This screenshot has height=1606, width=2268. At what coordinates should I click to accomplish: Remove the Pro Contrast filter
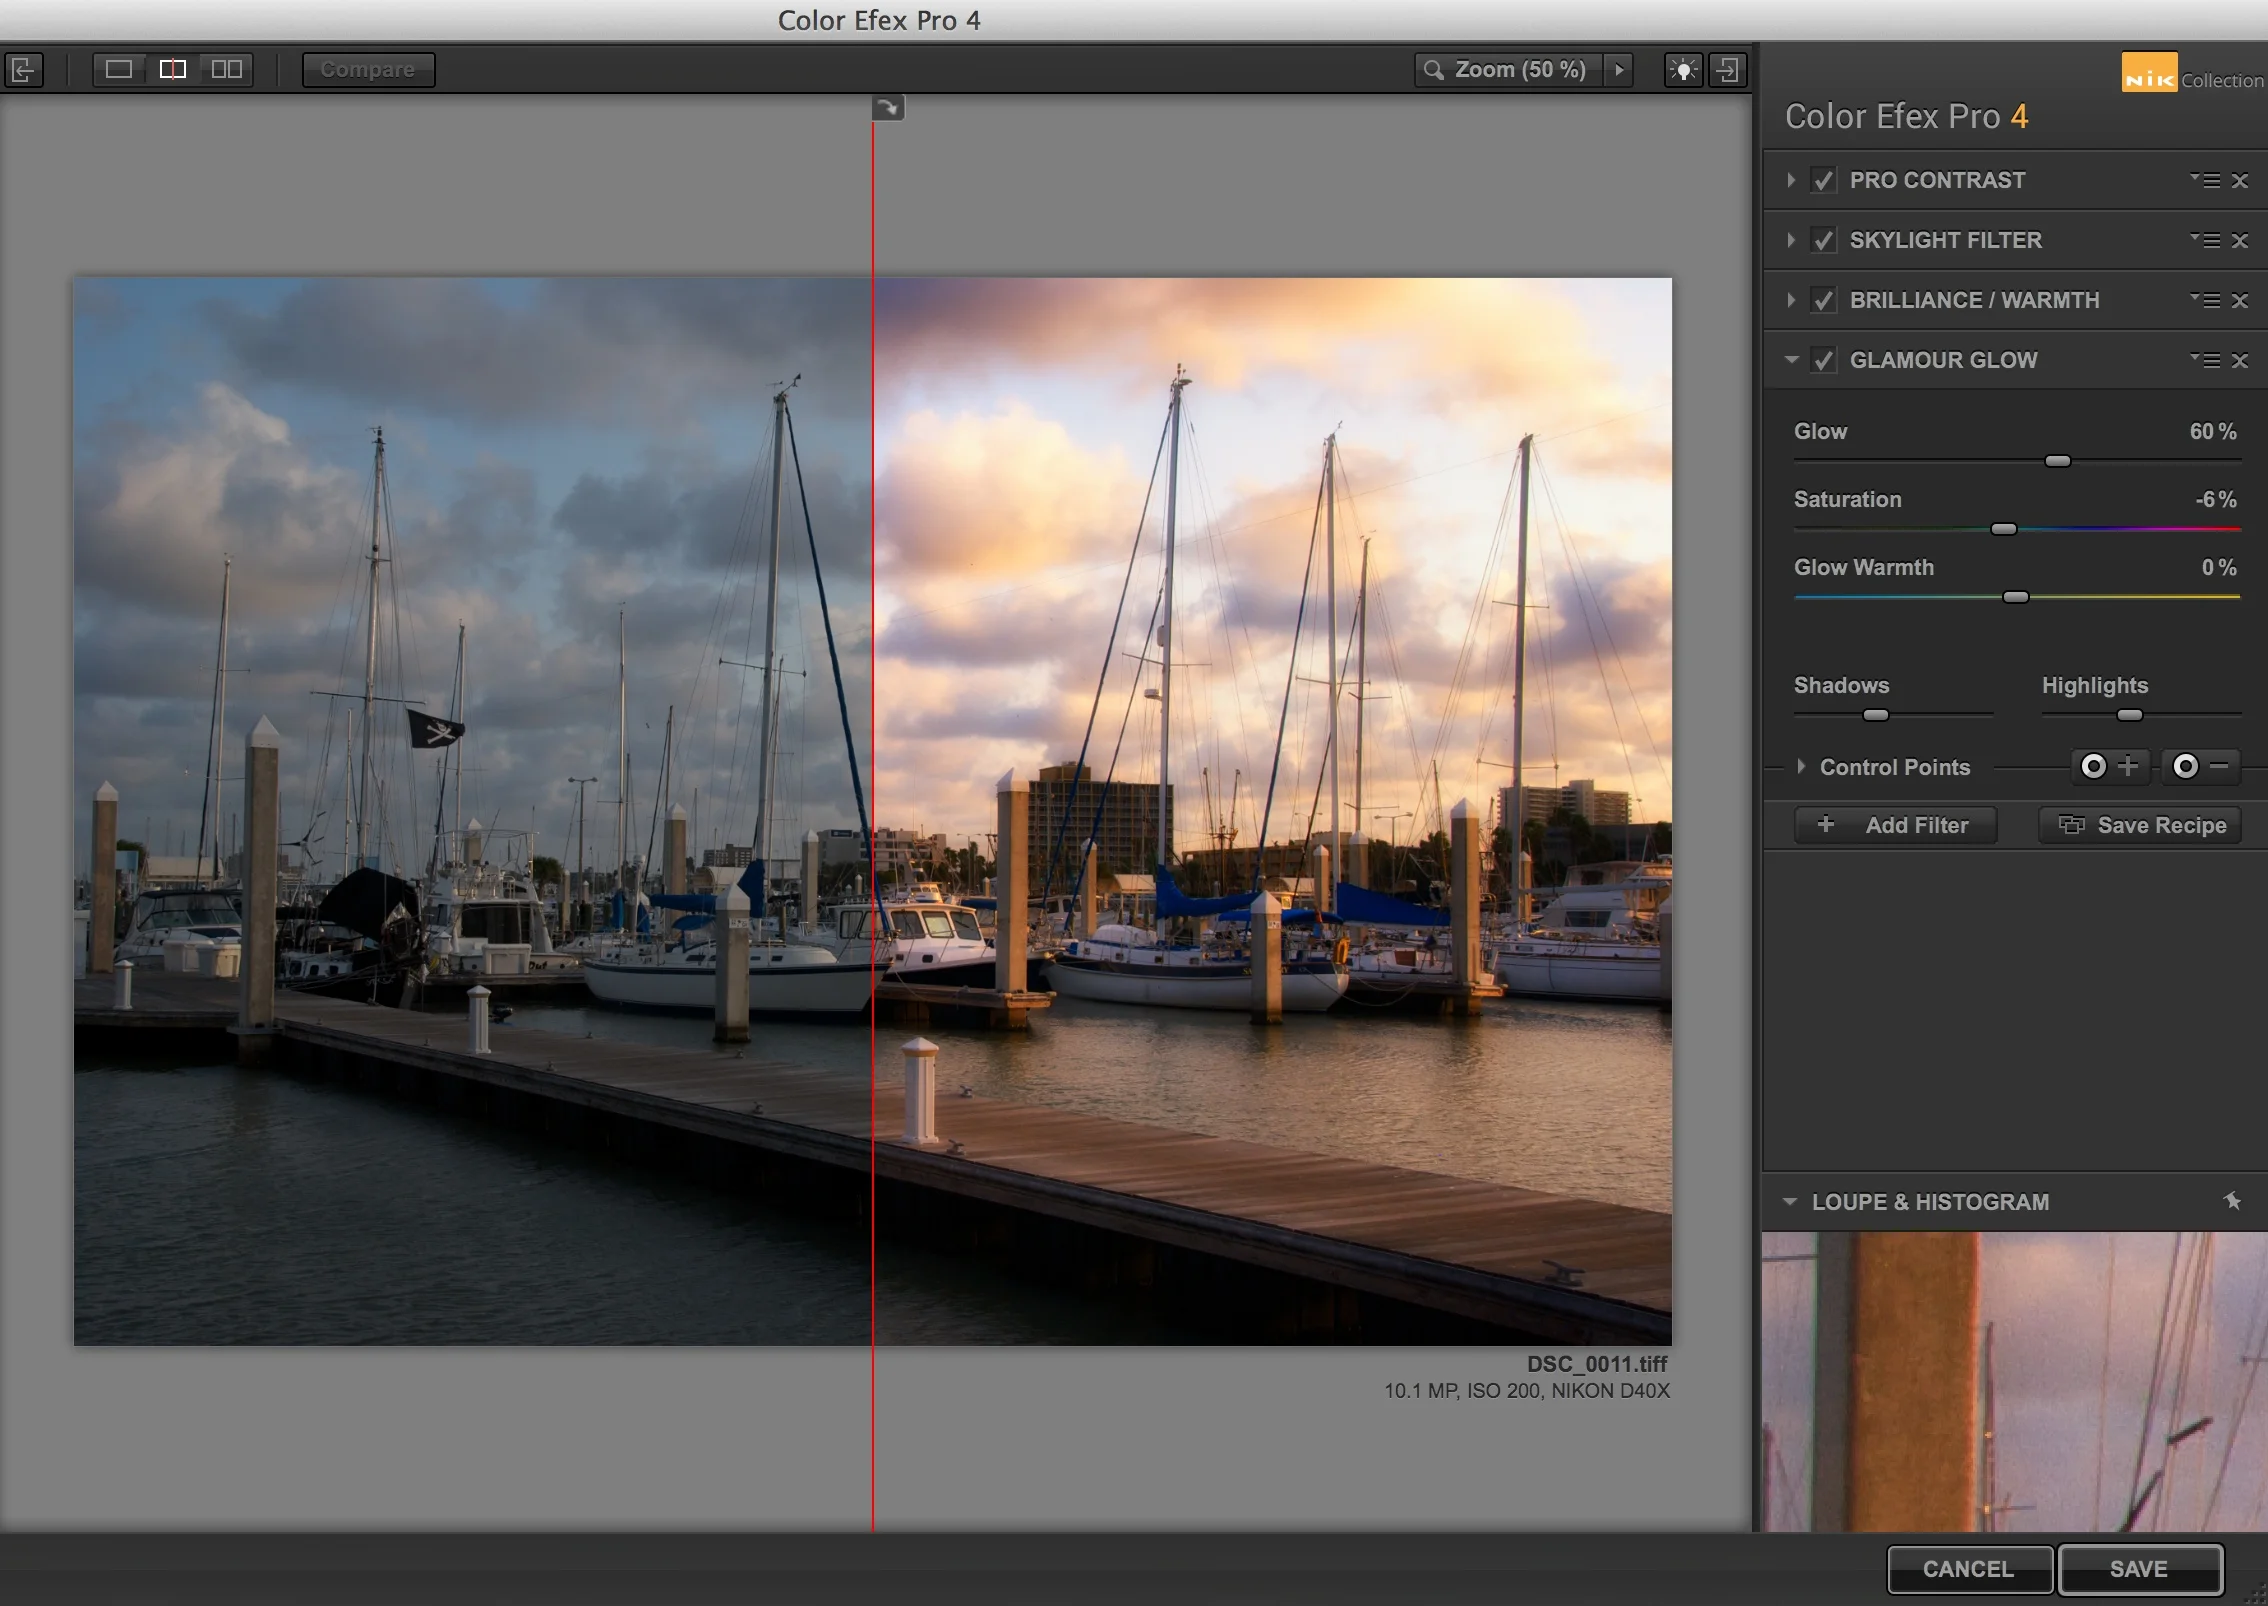[x=2240, y=180]
